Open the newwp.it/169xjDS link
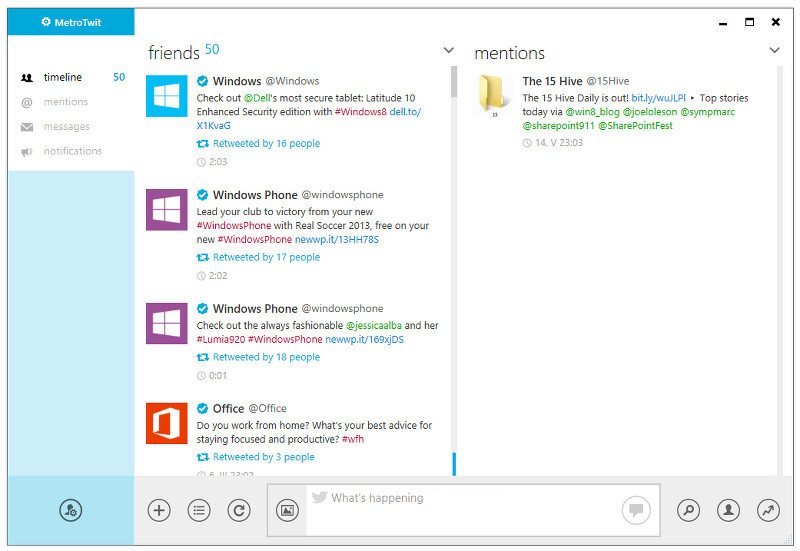 [x=364, y=339]
